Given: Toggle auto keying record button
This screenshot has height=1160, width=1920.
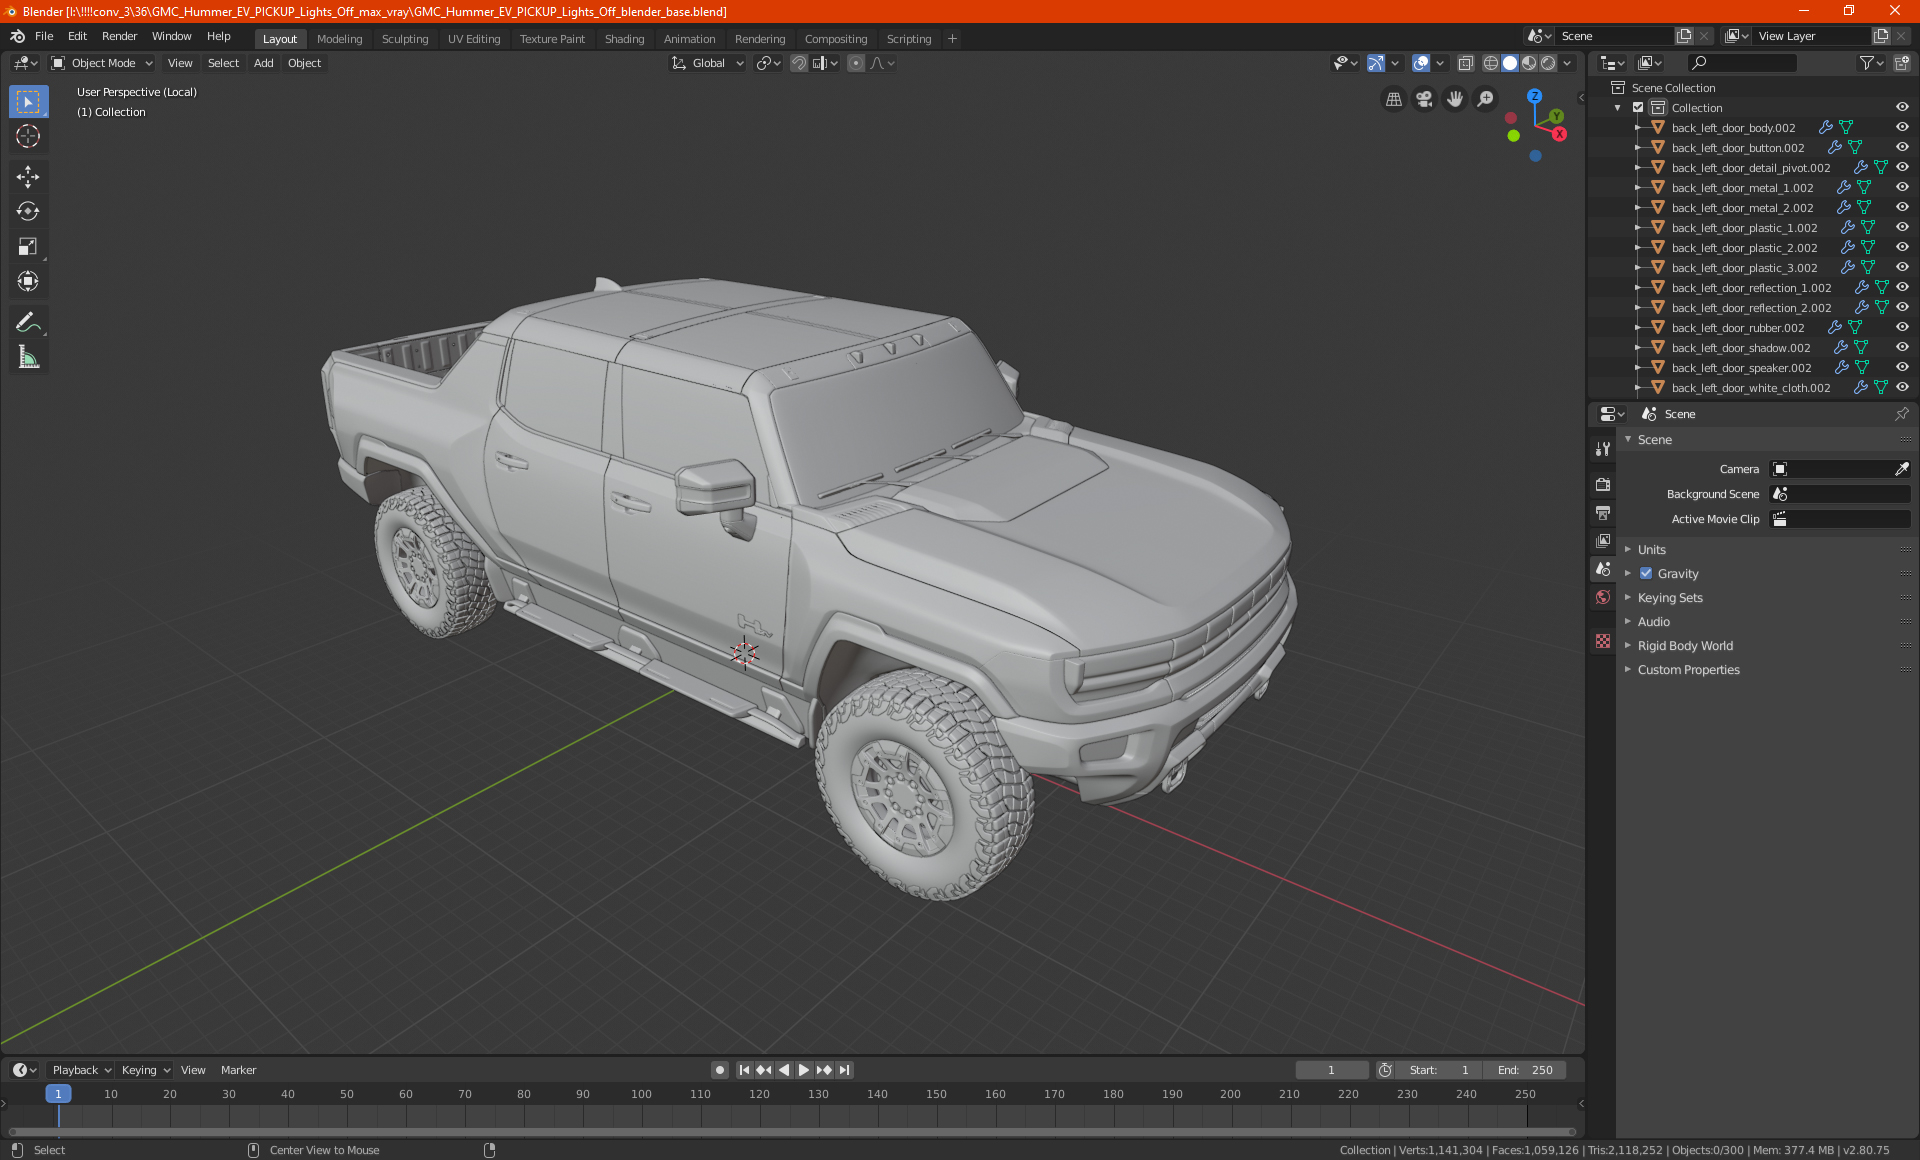Looking at the screenshot, I should [x=719, y=1070].
